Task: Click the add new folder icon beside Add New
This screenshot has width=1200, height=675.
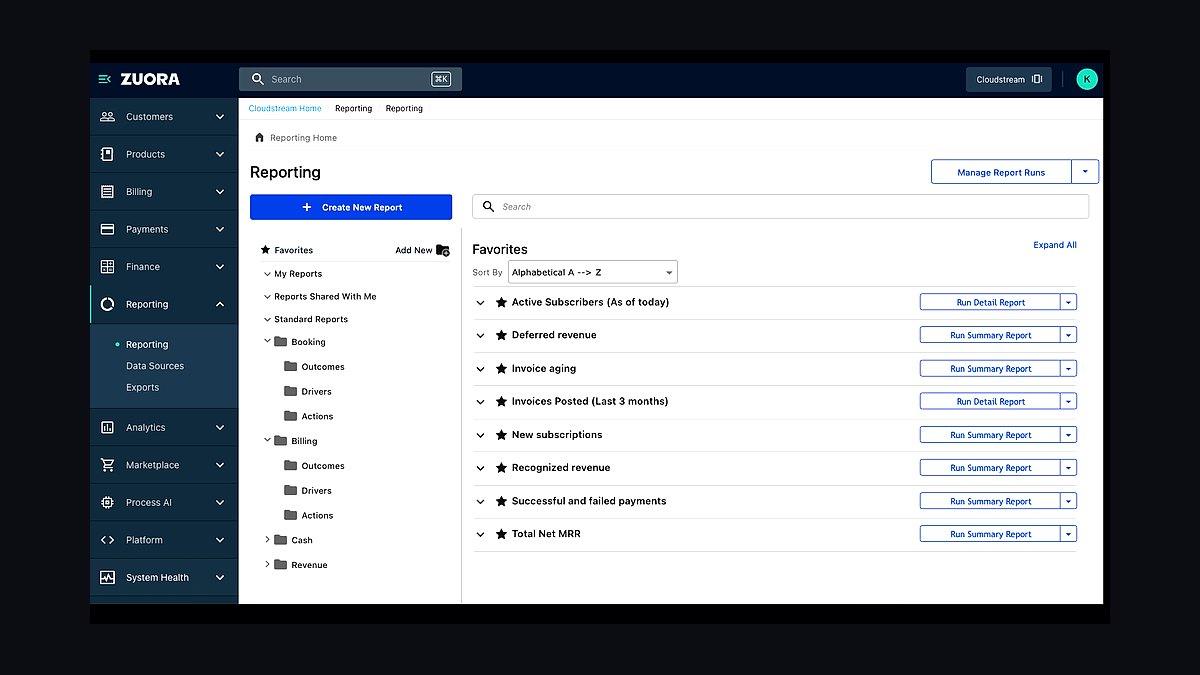Action: pyautogui.click(x=443, y=250)
